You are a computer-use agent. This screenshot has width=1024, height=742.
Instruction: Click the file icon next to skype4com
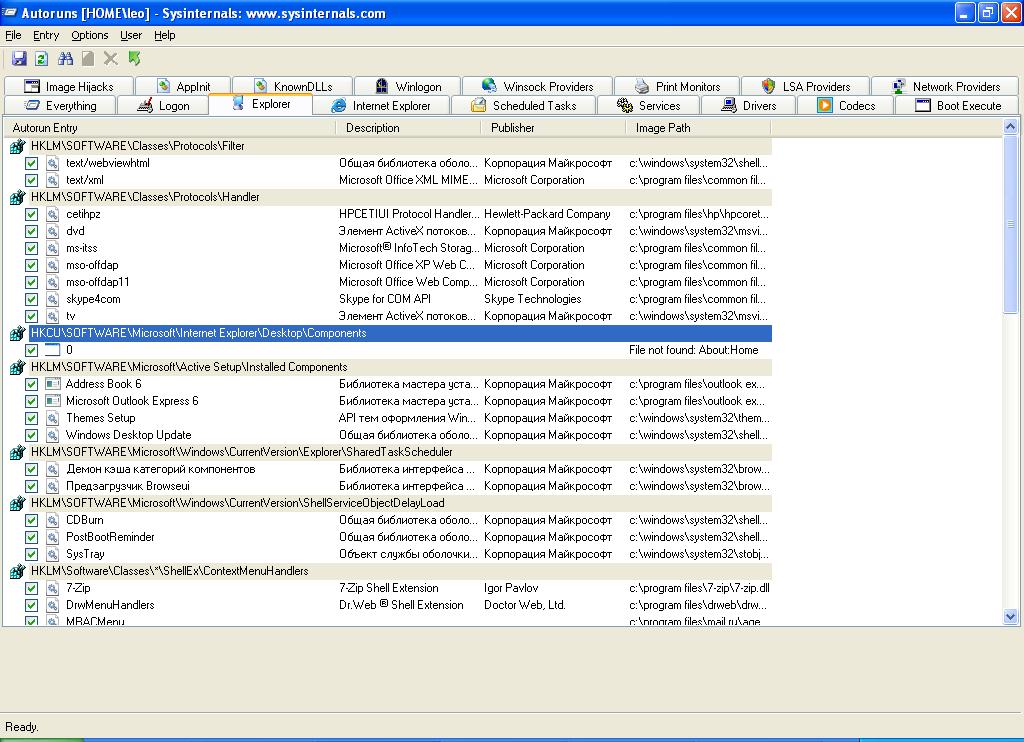coord(53,299)
